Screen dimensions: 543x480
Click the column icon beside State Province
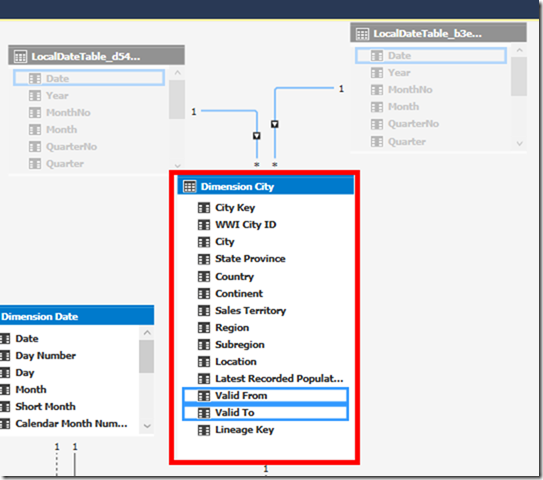pyautogui.click(x=204, y=259)
